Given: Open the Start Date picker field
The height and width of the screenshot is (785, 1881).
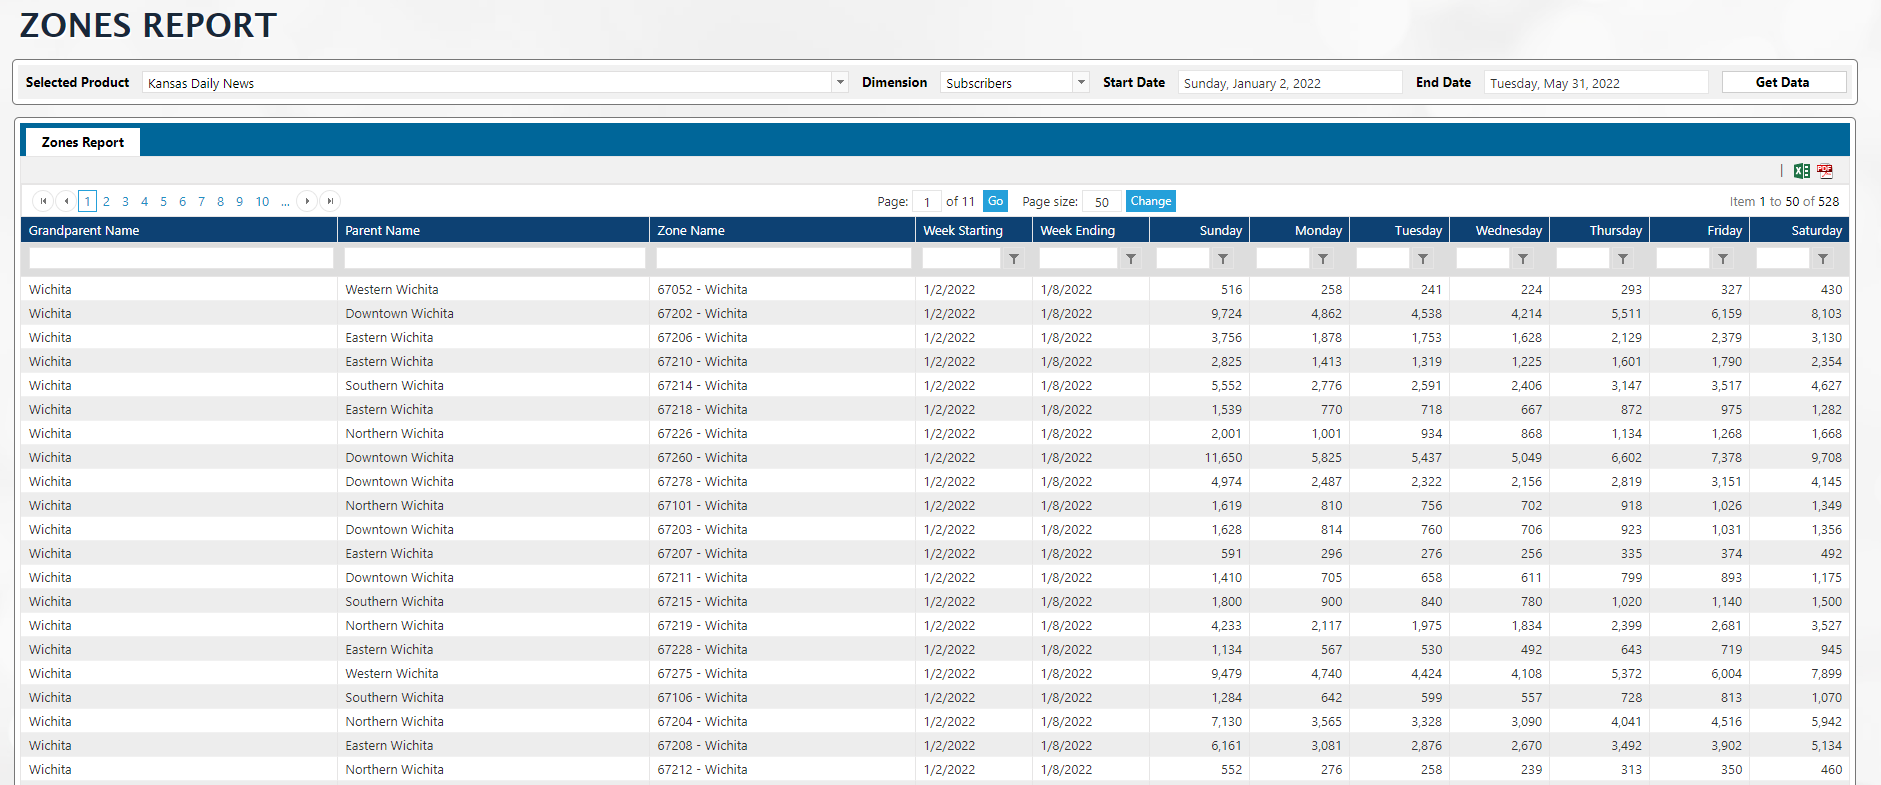Looking at the screenshot, I should 1288,83.
